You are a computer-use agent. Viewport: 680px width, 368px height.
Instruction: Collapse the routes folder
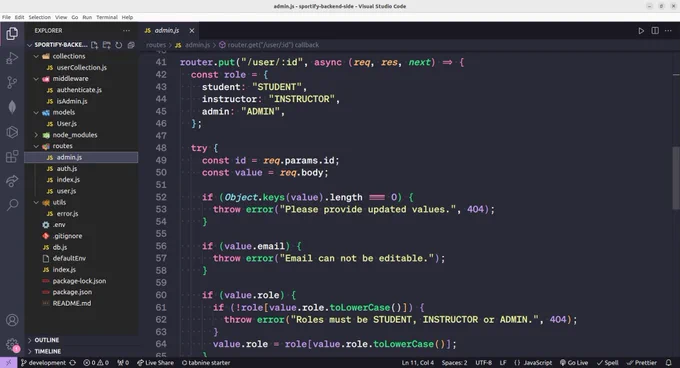[x=36, y=146]
